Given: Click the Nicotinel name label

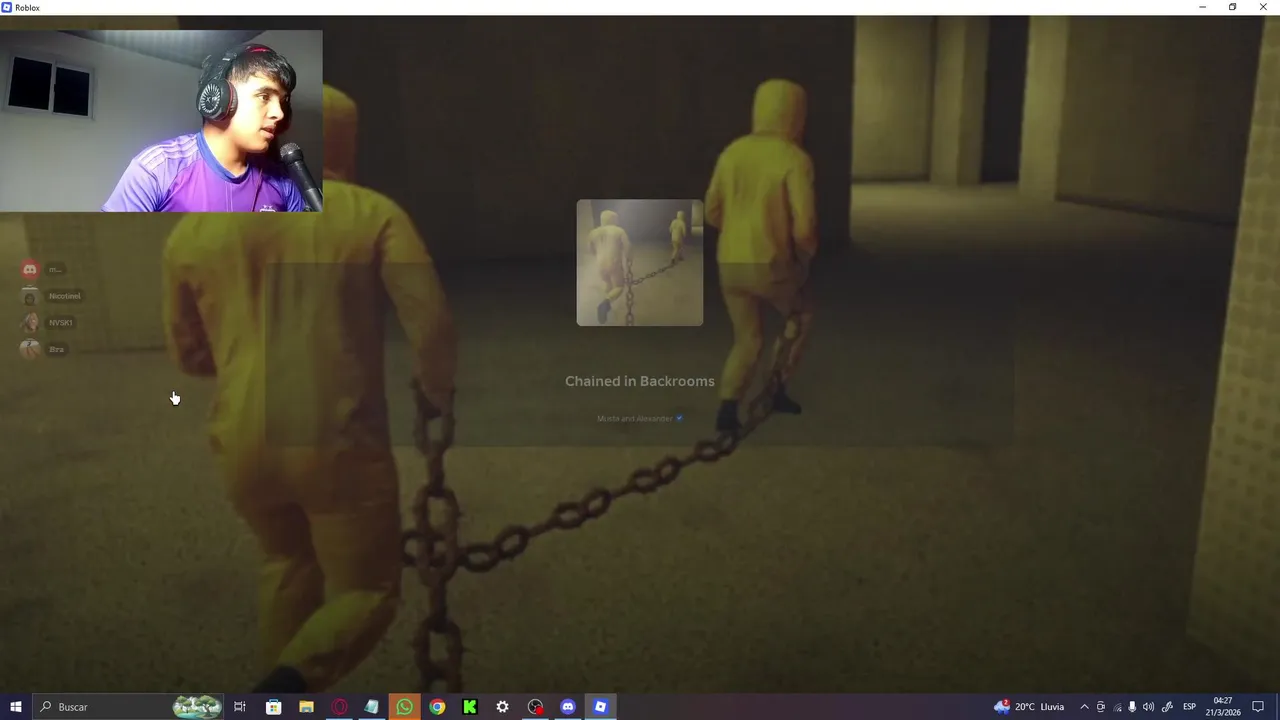Looking at the screenshot, I should [x=64, y=296].
